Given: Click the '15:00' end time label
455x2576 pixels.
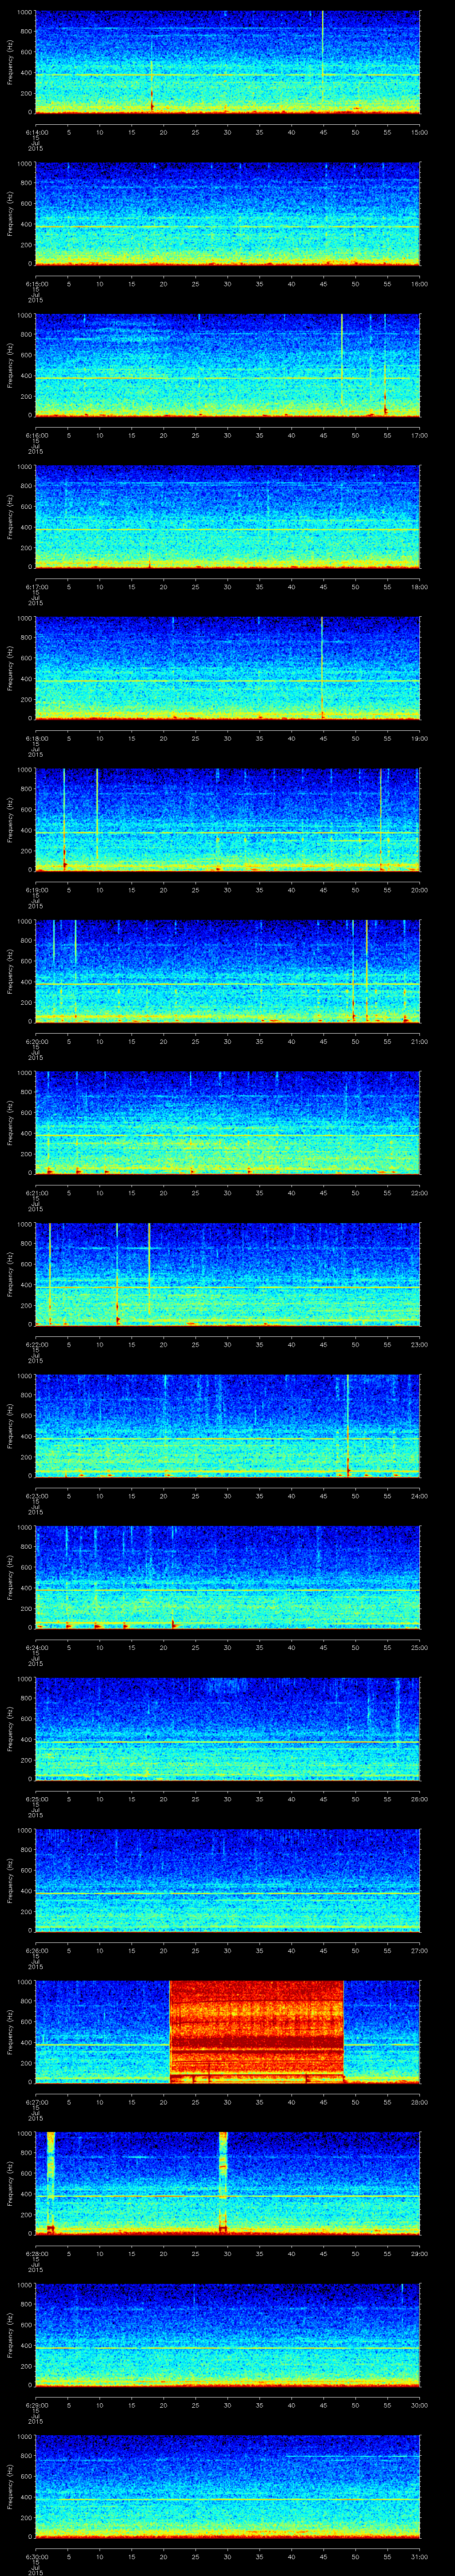Looking at the screenshot, I should pyautogui.click(x=420, y=132).
